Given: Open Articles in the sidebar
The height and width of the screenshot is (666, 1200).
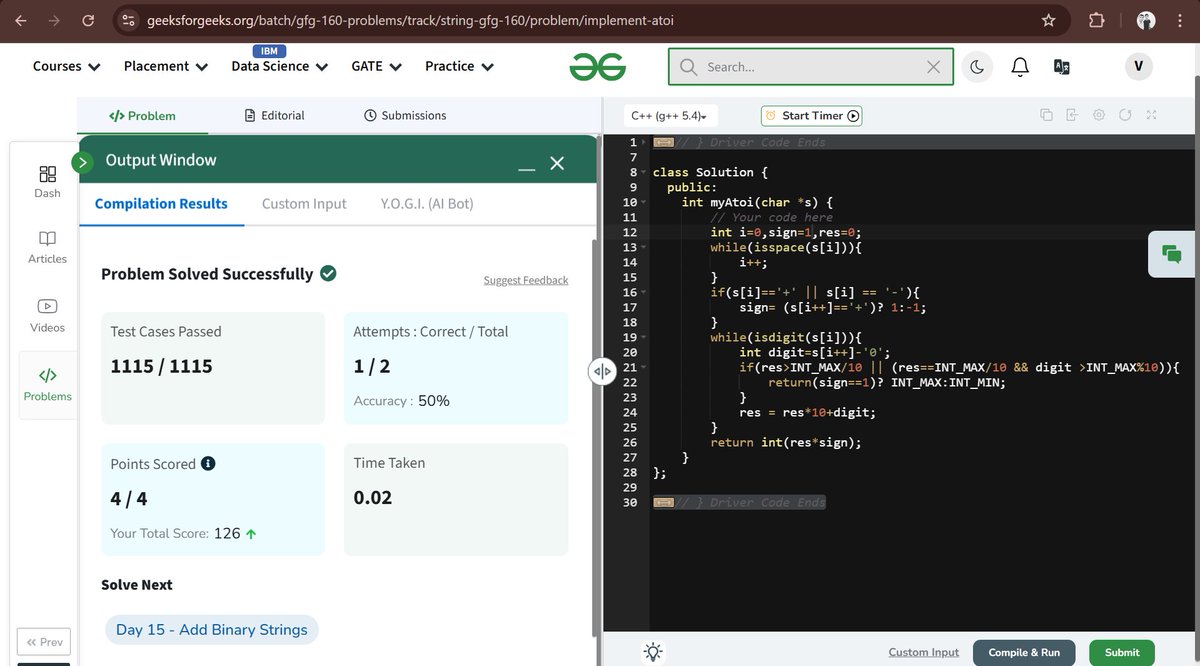Looking at the screenshot, I should (x=48, y=247).
